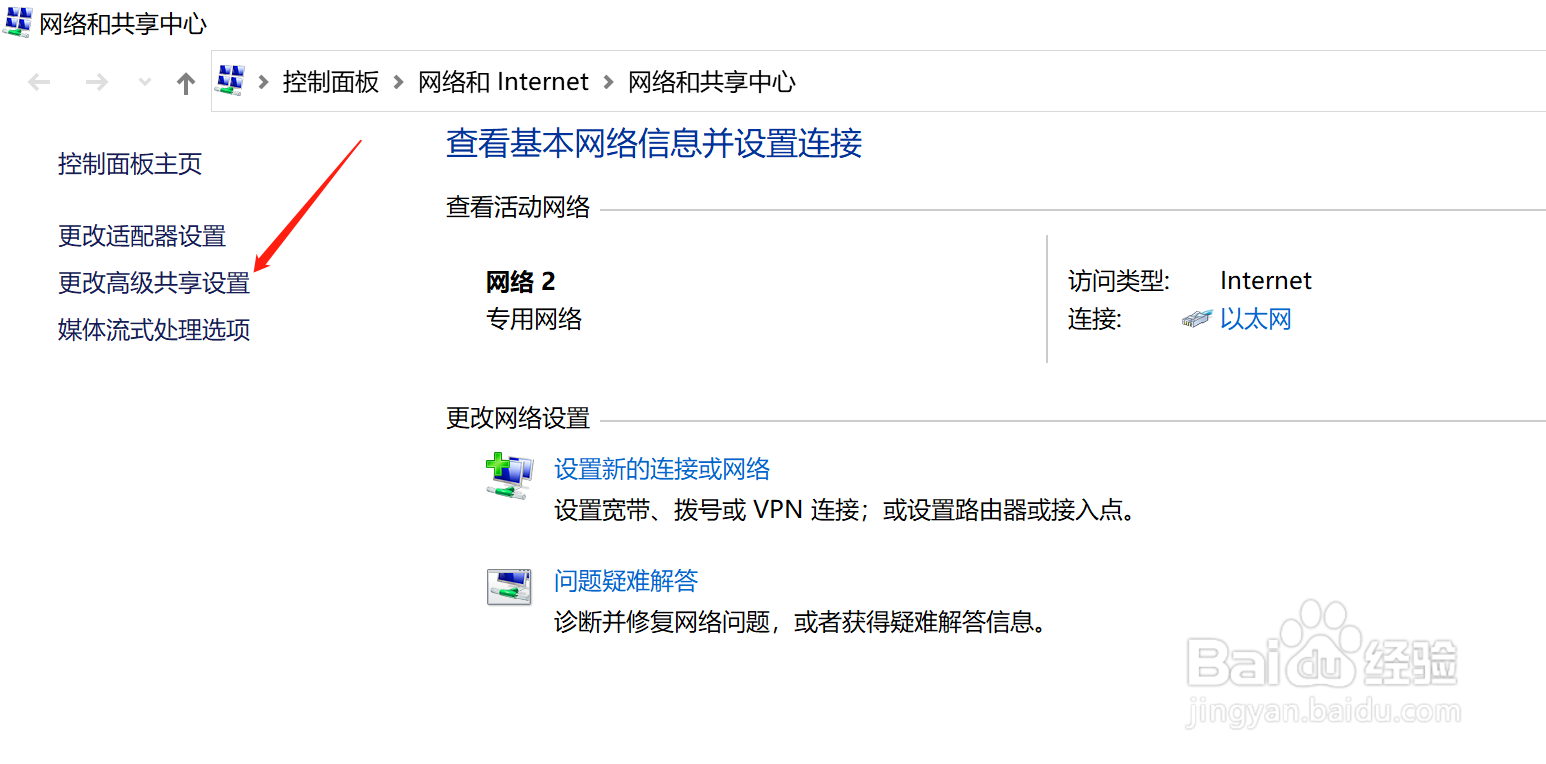Click the Network and Sharing Center title icon
This screenshot has height=764, width=1546.
pyautogui.click(x=17, y=22)
